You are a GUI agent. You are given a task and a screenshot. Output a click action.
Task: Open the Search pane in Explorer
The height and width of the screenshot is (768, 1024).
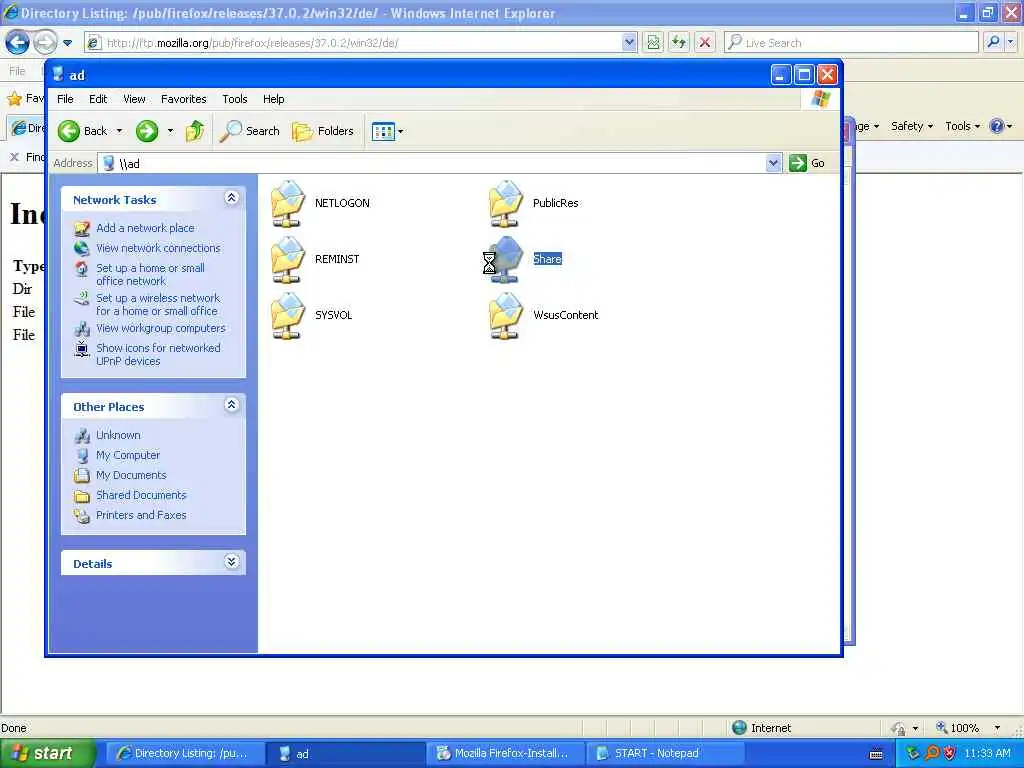click(249, 131)
